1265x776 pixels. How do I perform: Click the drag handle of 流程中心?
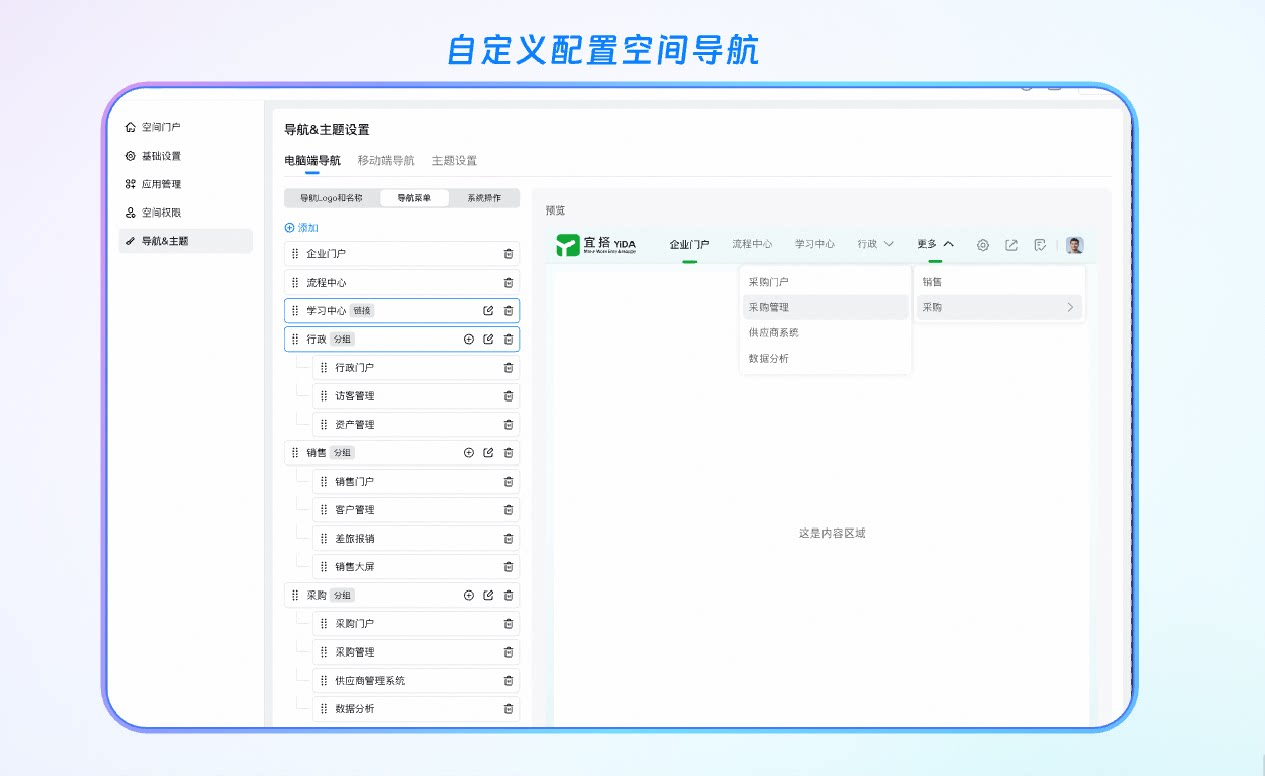(x=295, y=283)
